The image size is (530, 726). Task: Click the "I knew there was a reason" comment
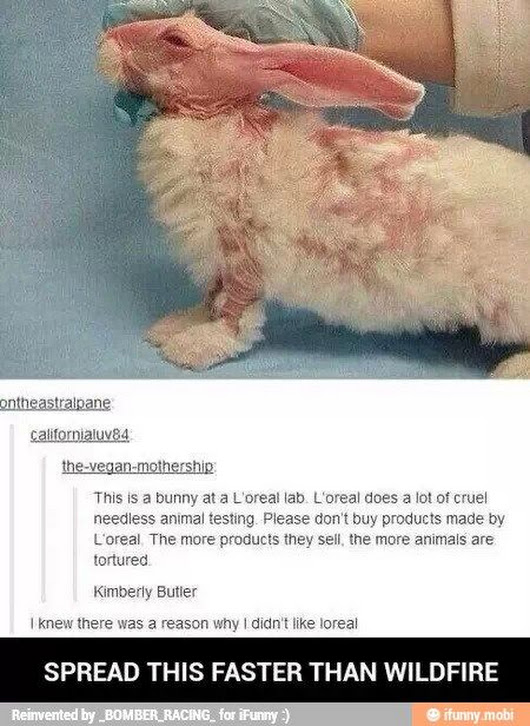(x=194, y=624)
